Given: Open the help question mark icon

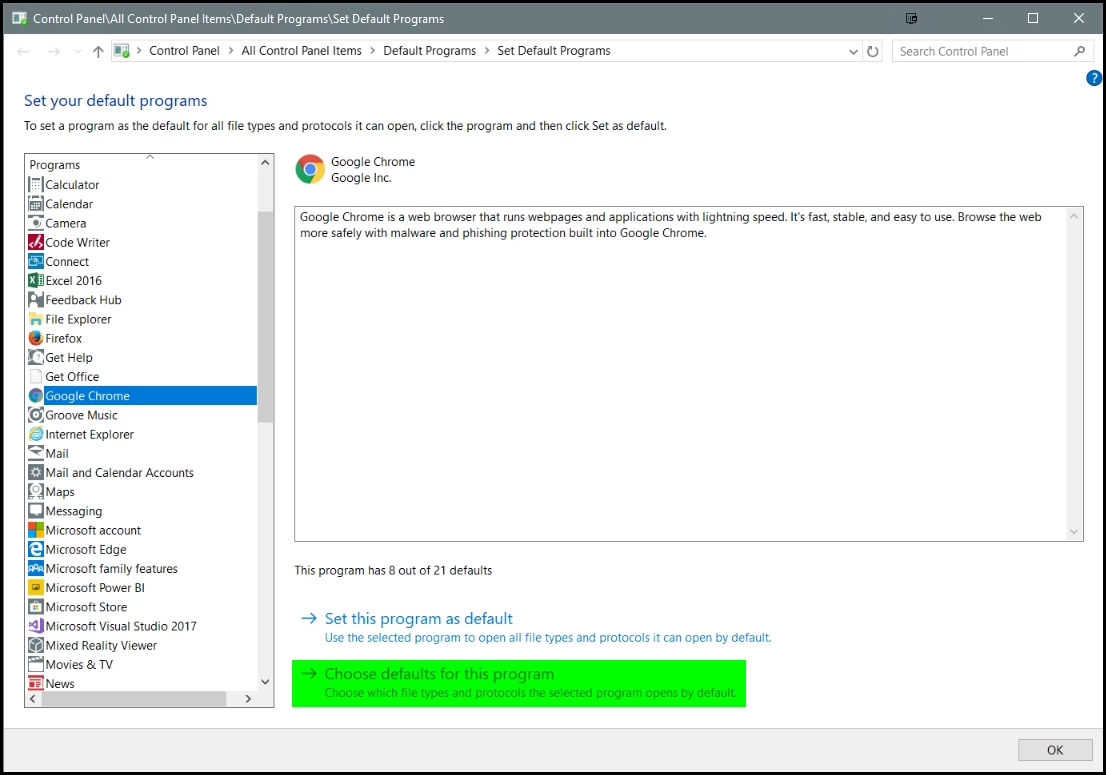Looking at the screenshot, I should 1094,78.
